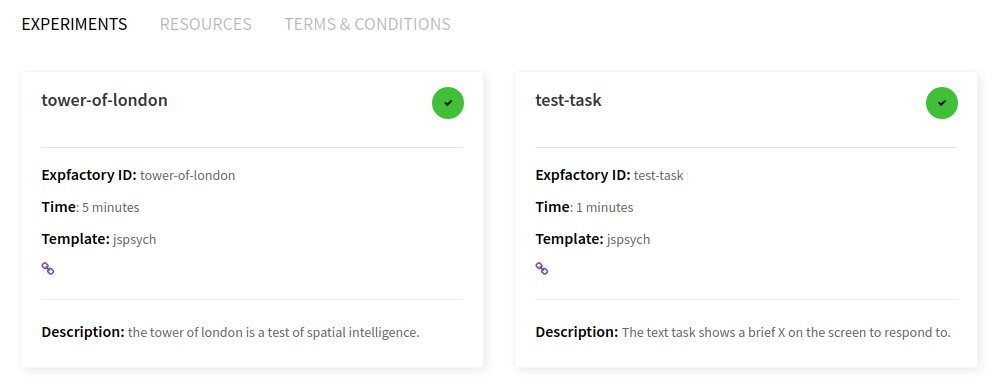Image resolution: width=995 pixels, height=384 pixels.
Task: Select the test-task card title
Action: [x=569, y=100]
